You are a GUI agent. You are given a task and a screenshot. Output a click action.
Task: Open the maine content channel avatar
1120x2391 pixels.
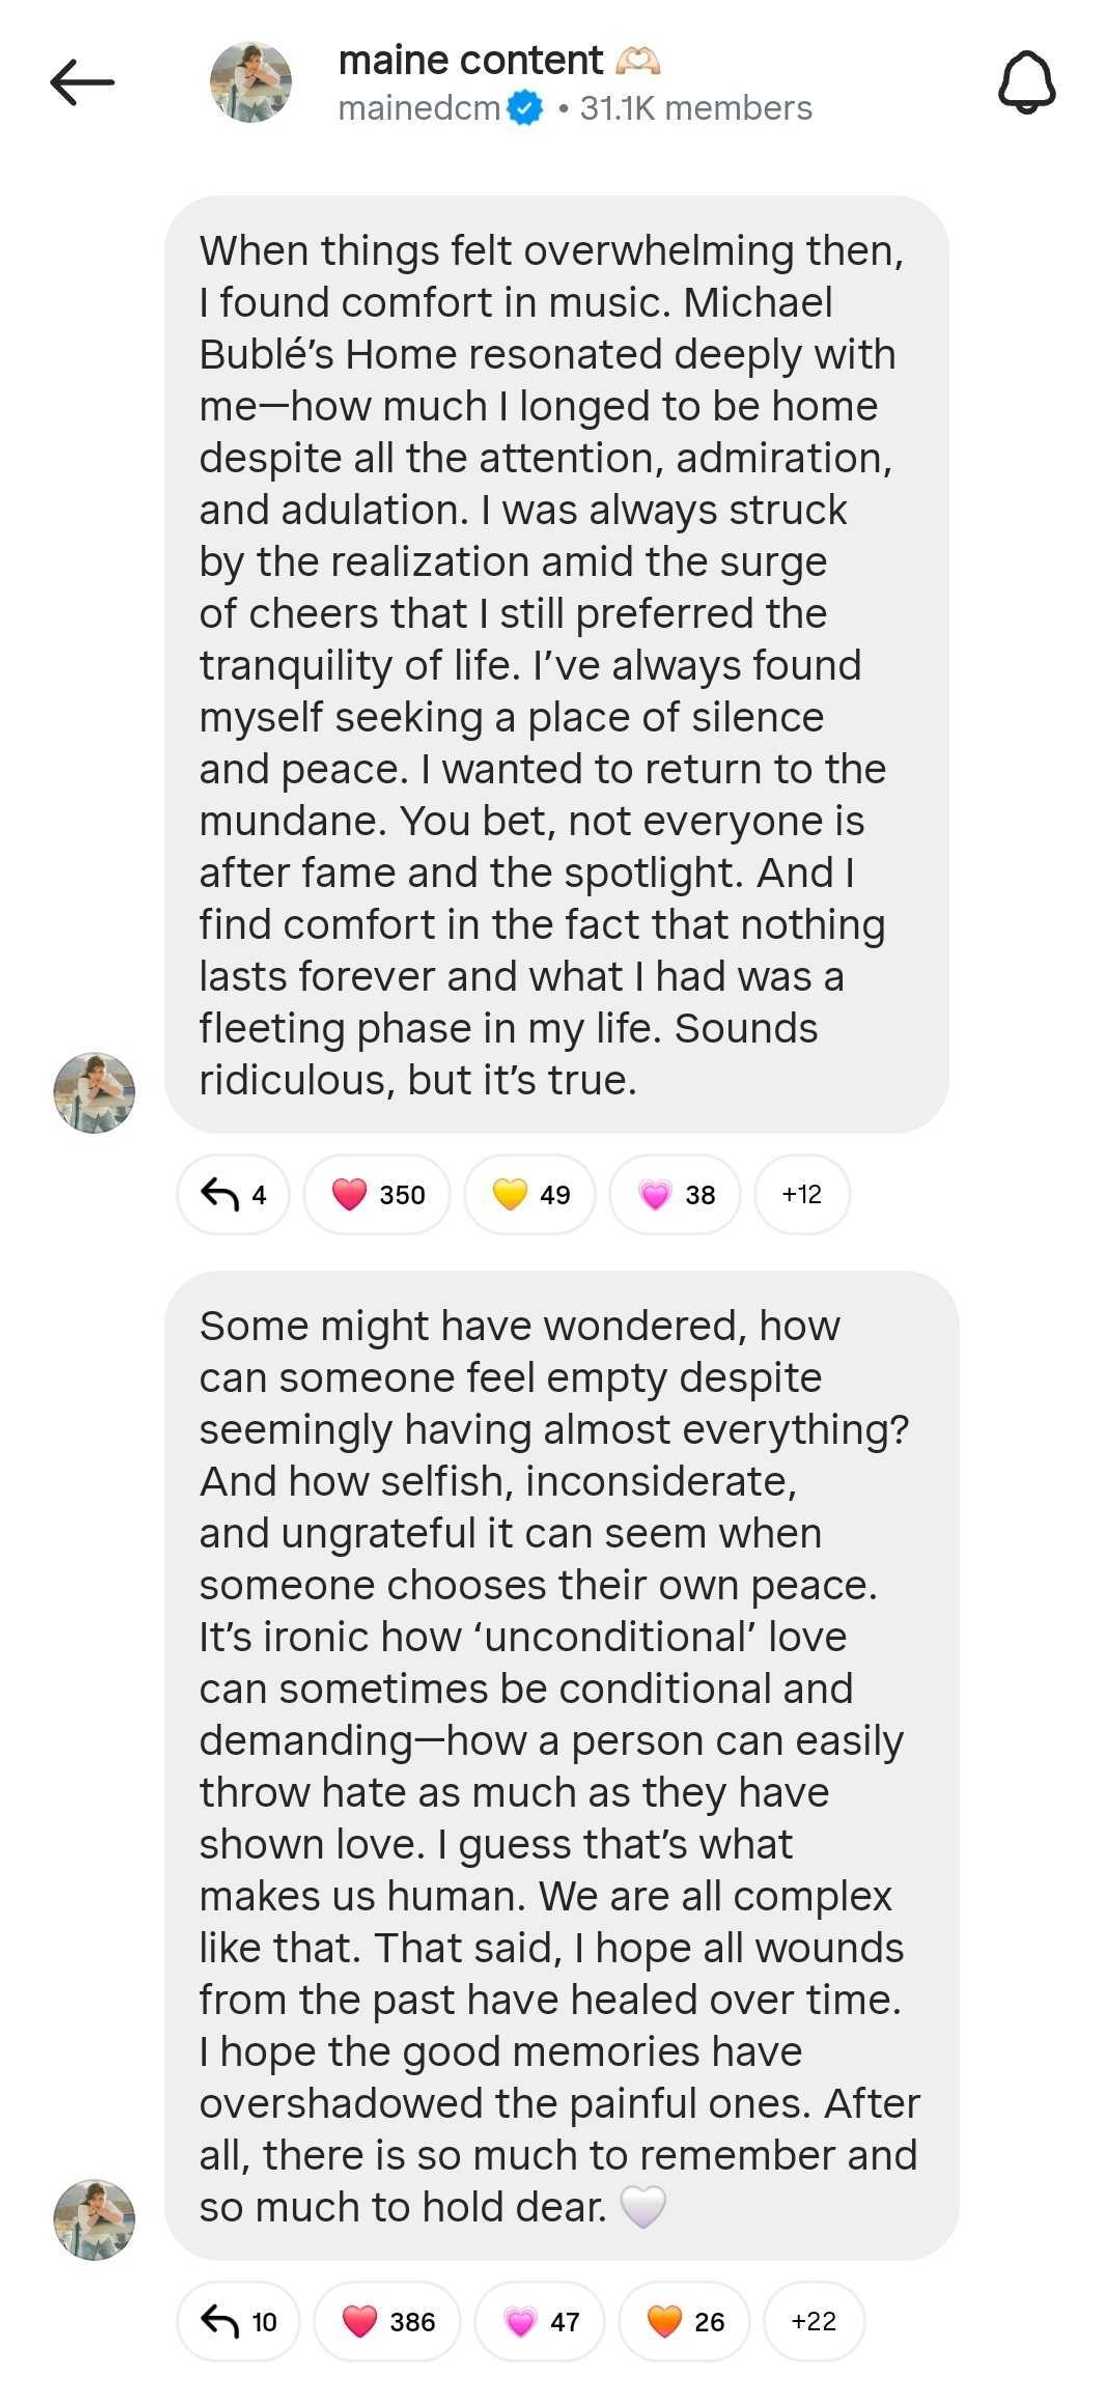click(250, 82)
